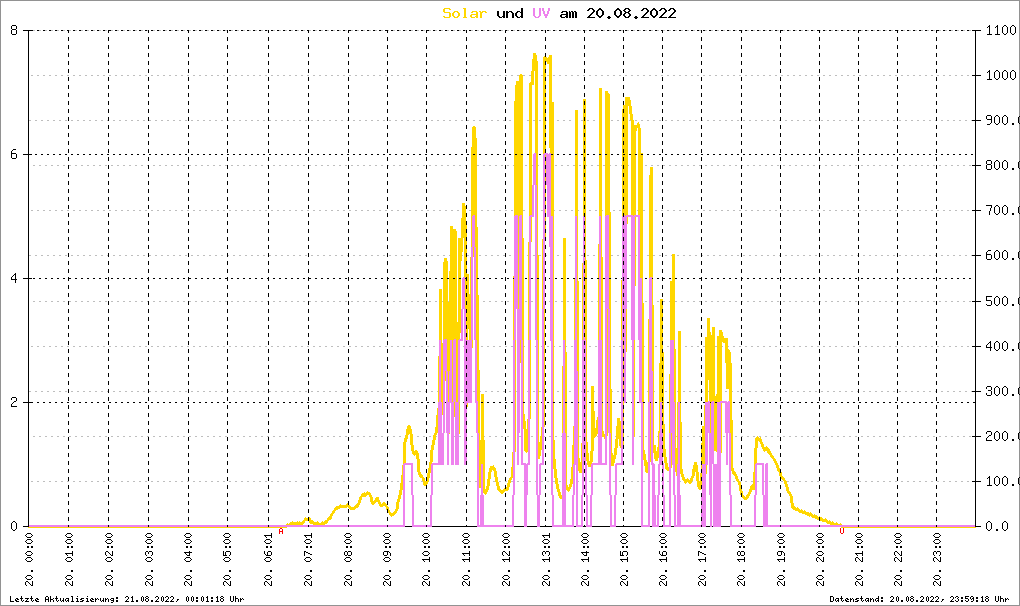
Task: Click the right axis value 300.0
Action: point(1002,391)
